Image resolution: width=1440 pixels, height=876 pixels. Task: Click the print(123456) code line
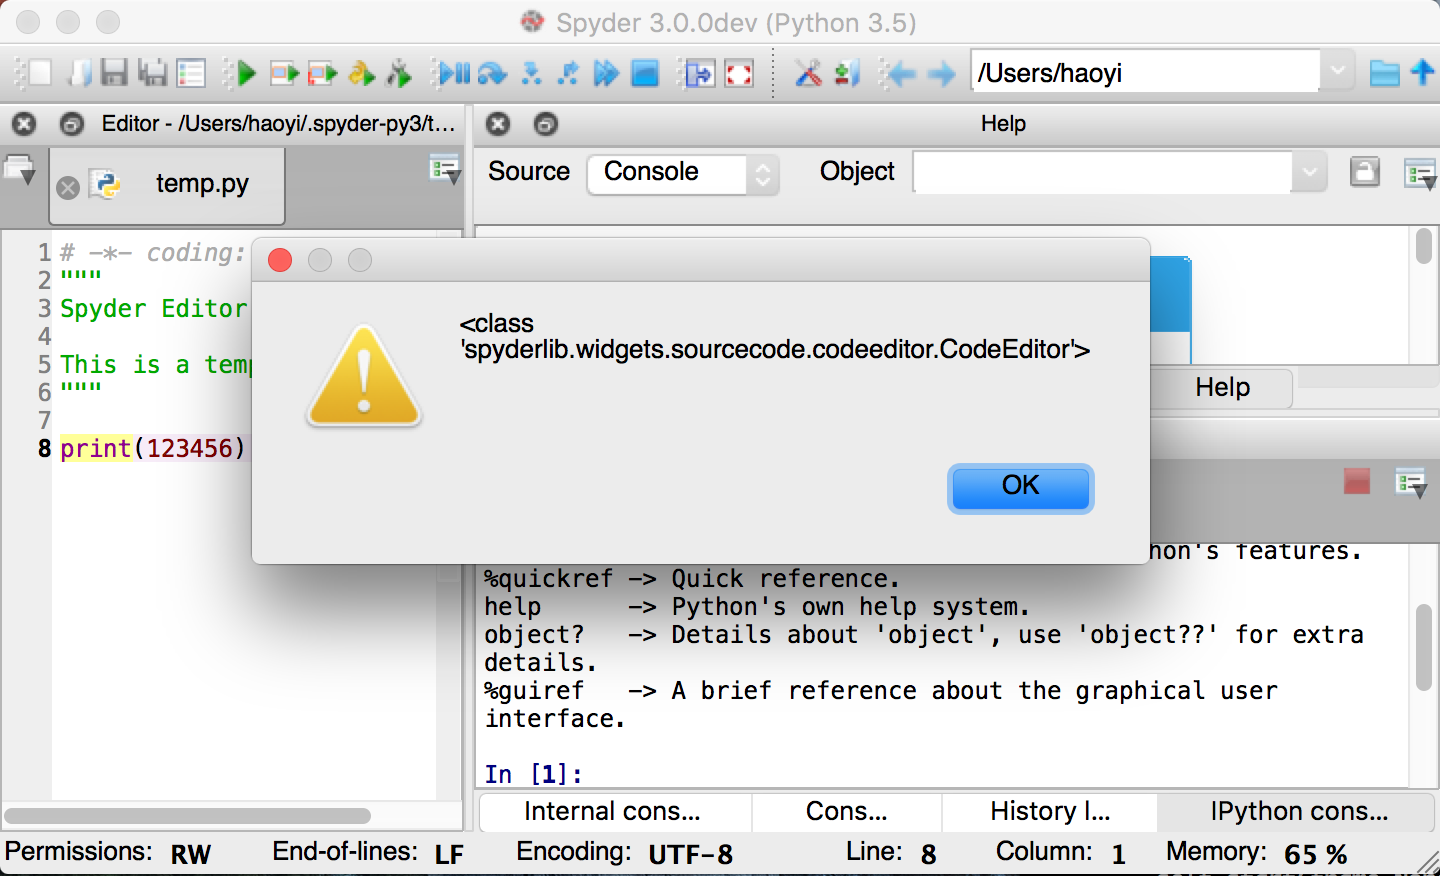click(152, 449)
